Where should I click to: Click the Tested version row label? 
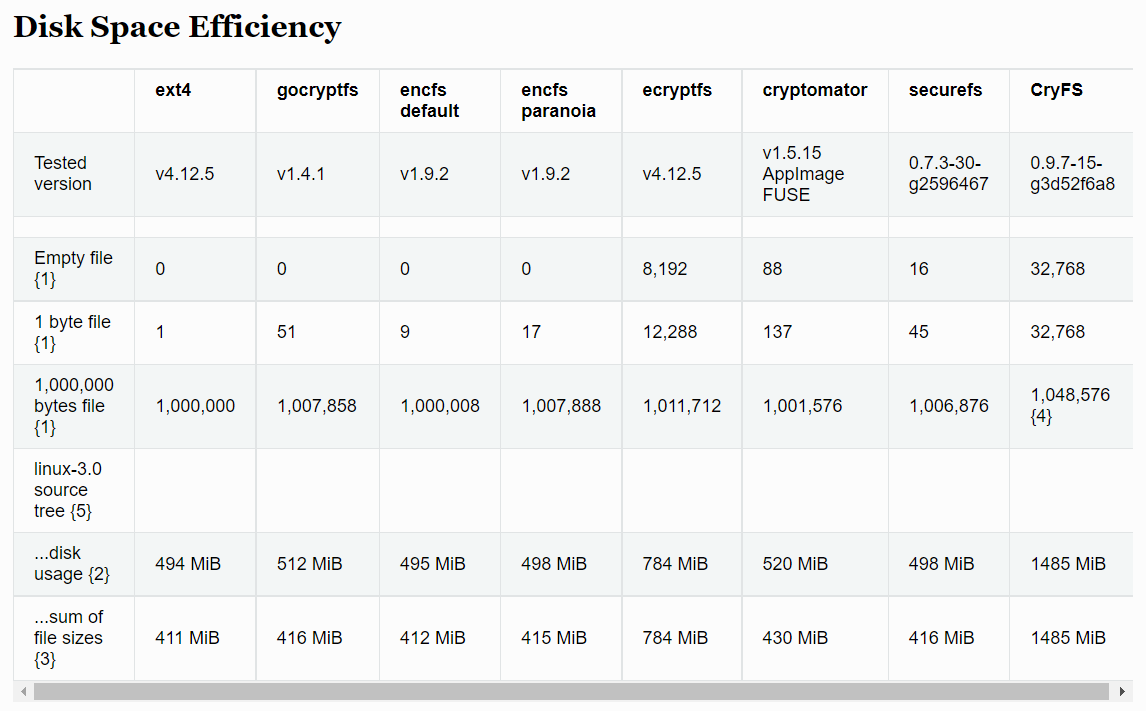(x=62, y=173)
